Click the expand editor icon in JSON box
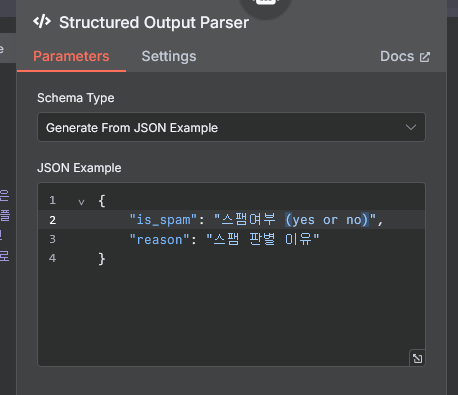The width and height of the screenshot is (458, 395). pos(417,359)
